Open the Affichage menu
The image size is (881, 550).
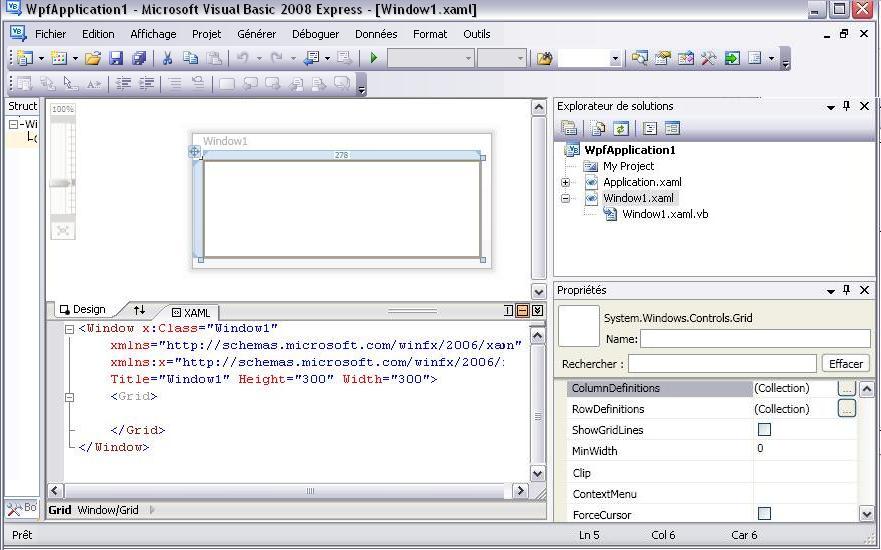pos(153,34)
